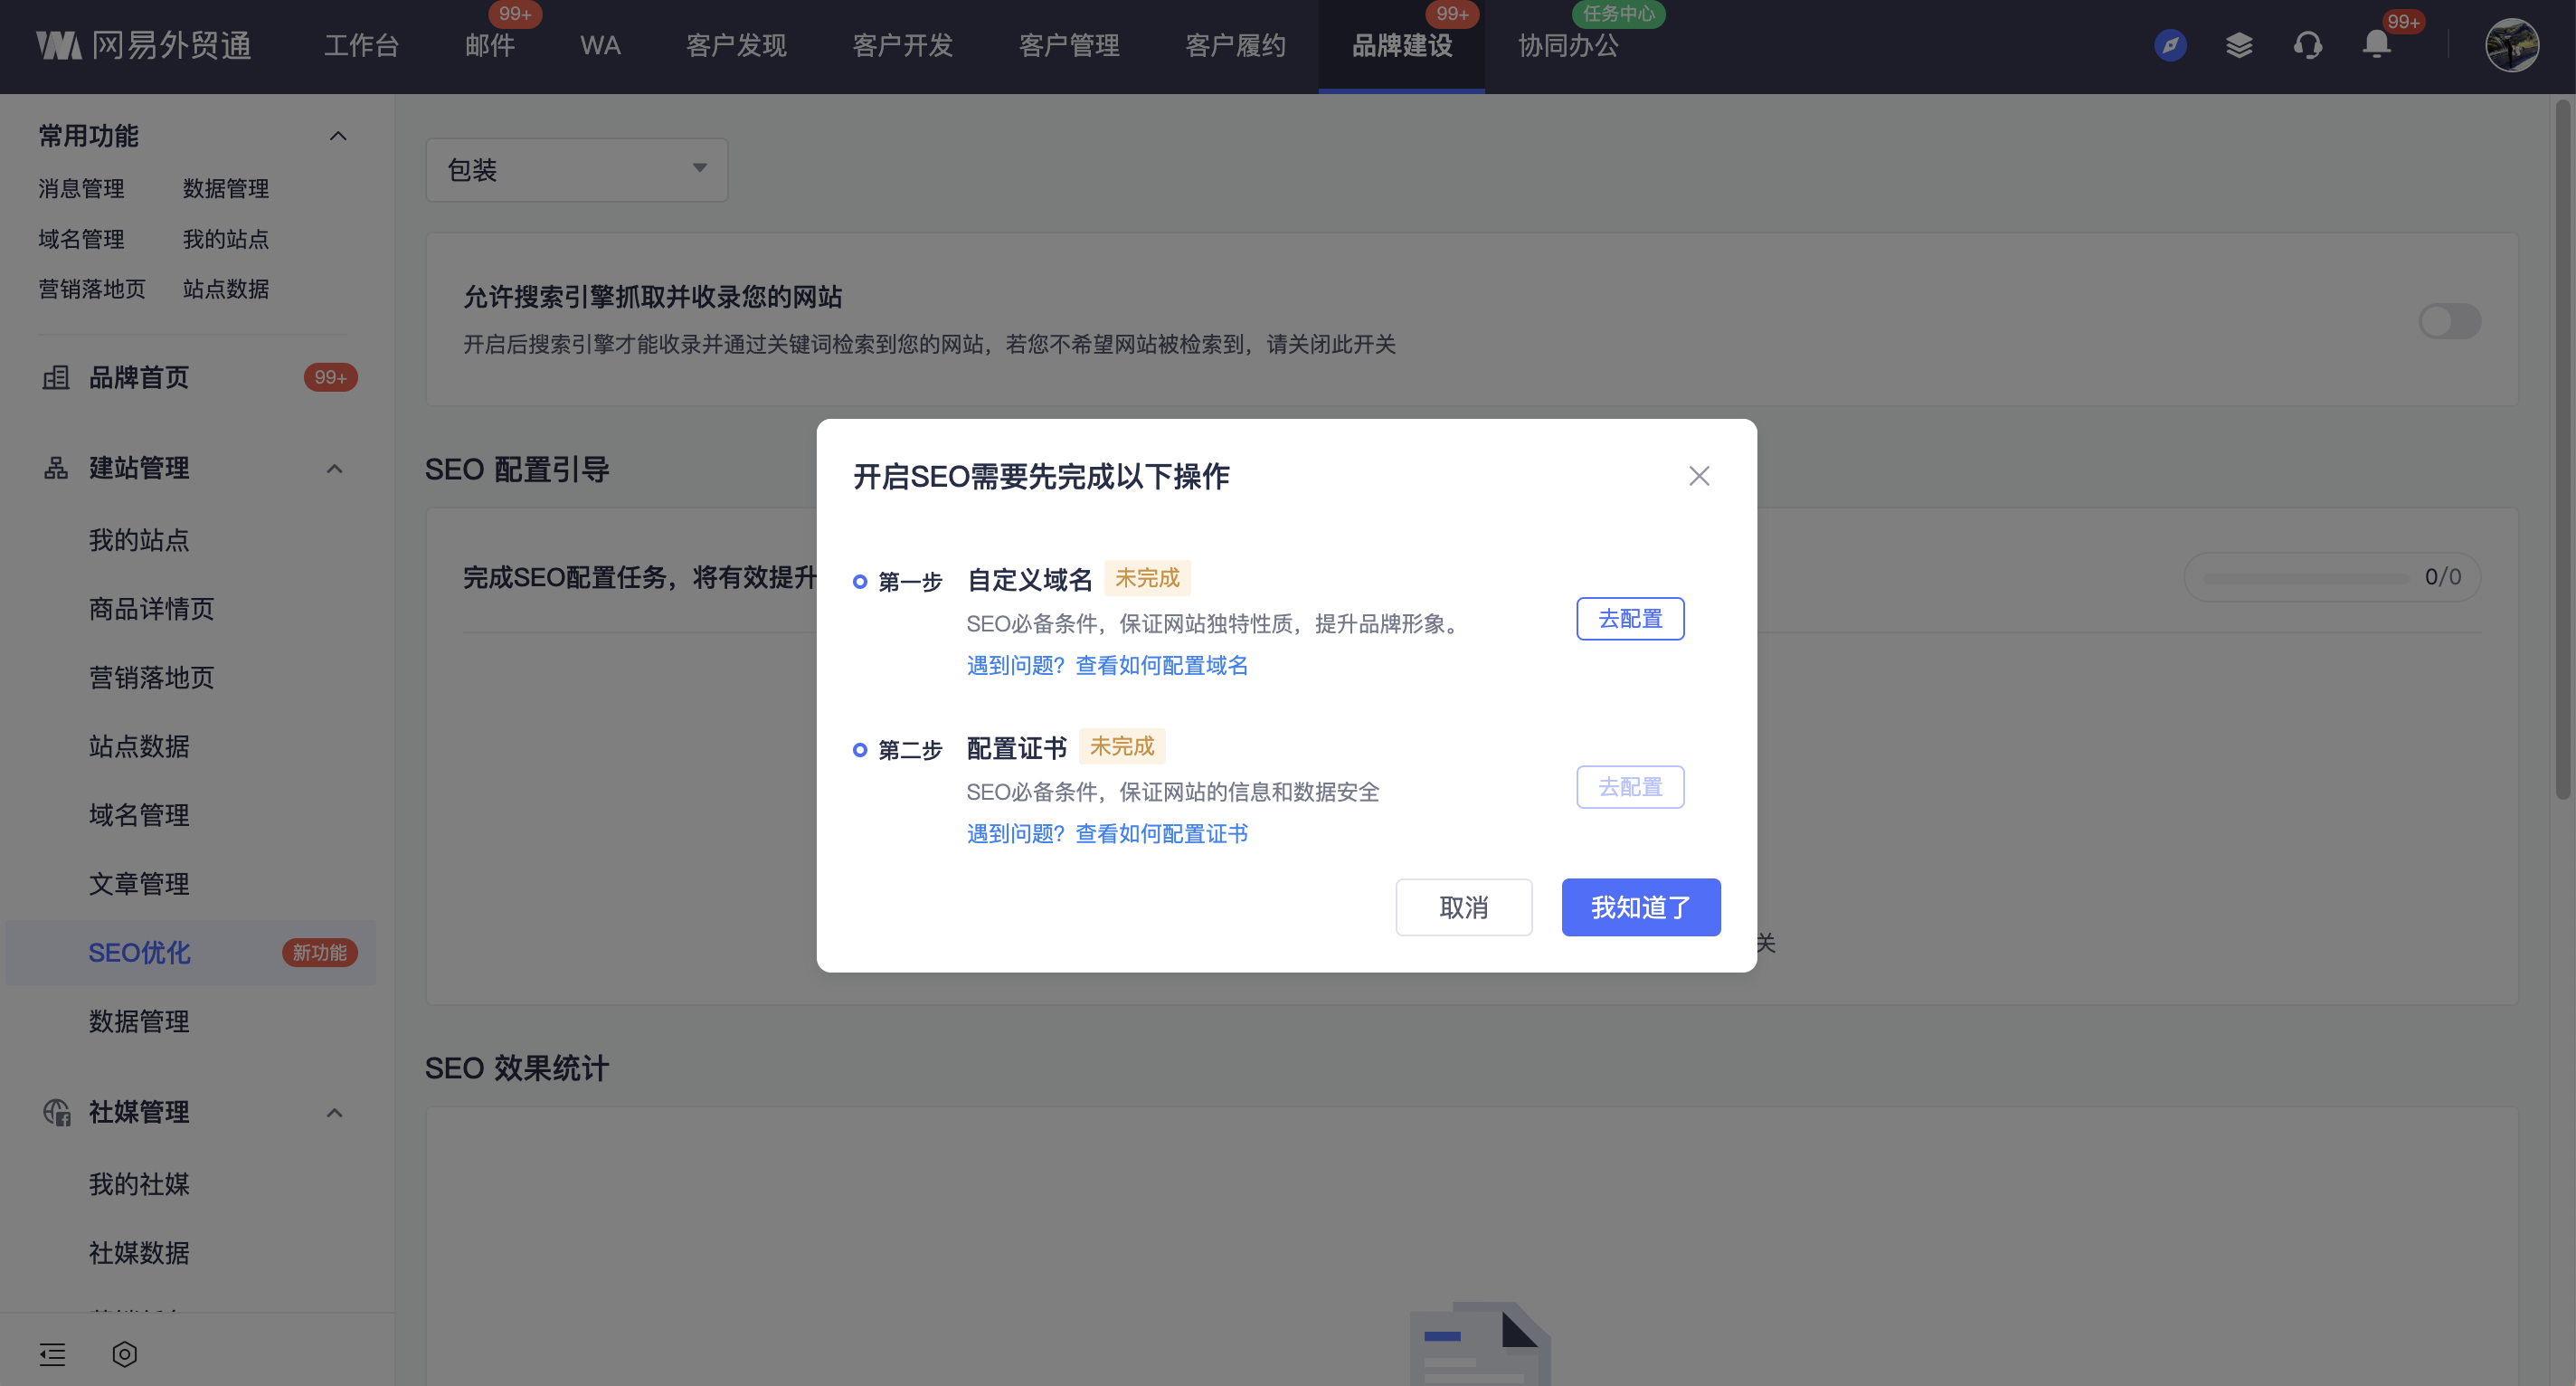
Task: Open the 邮件 tab
Action: tap(490, 46)
